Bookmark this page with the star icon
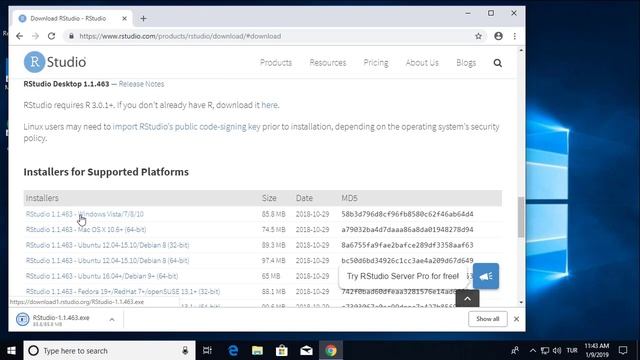Image resolution: width=640 pixels, height=360 pixels. coord(478,36)
